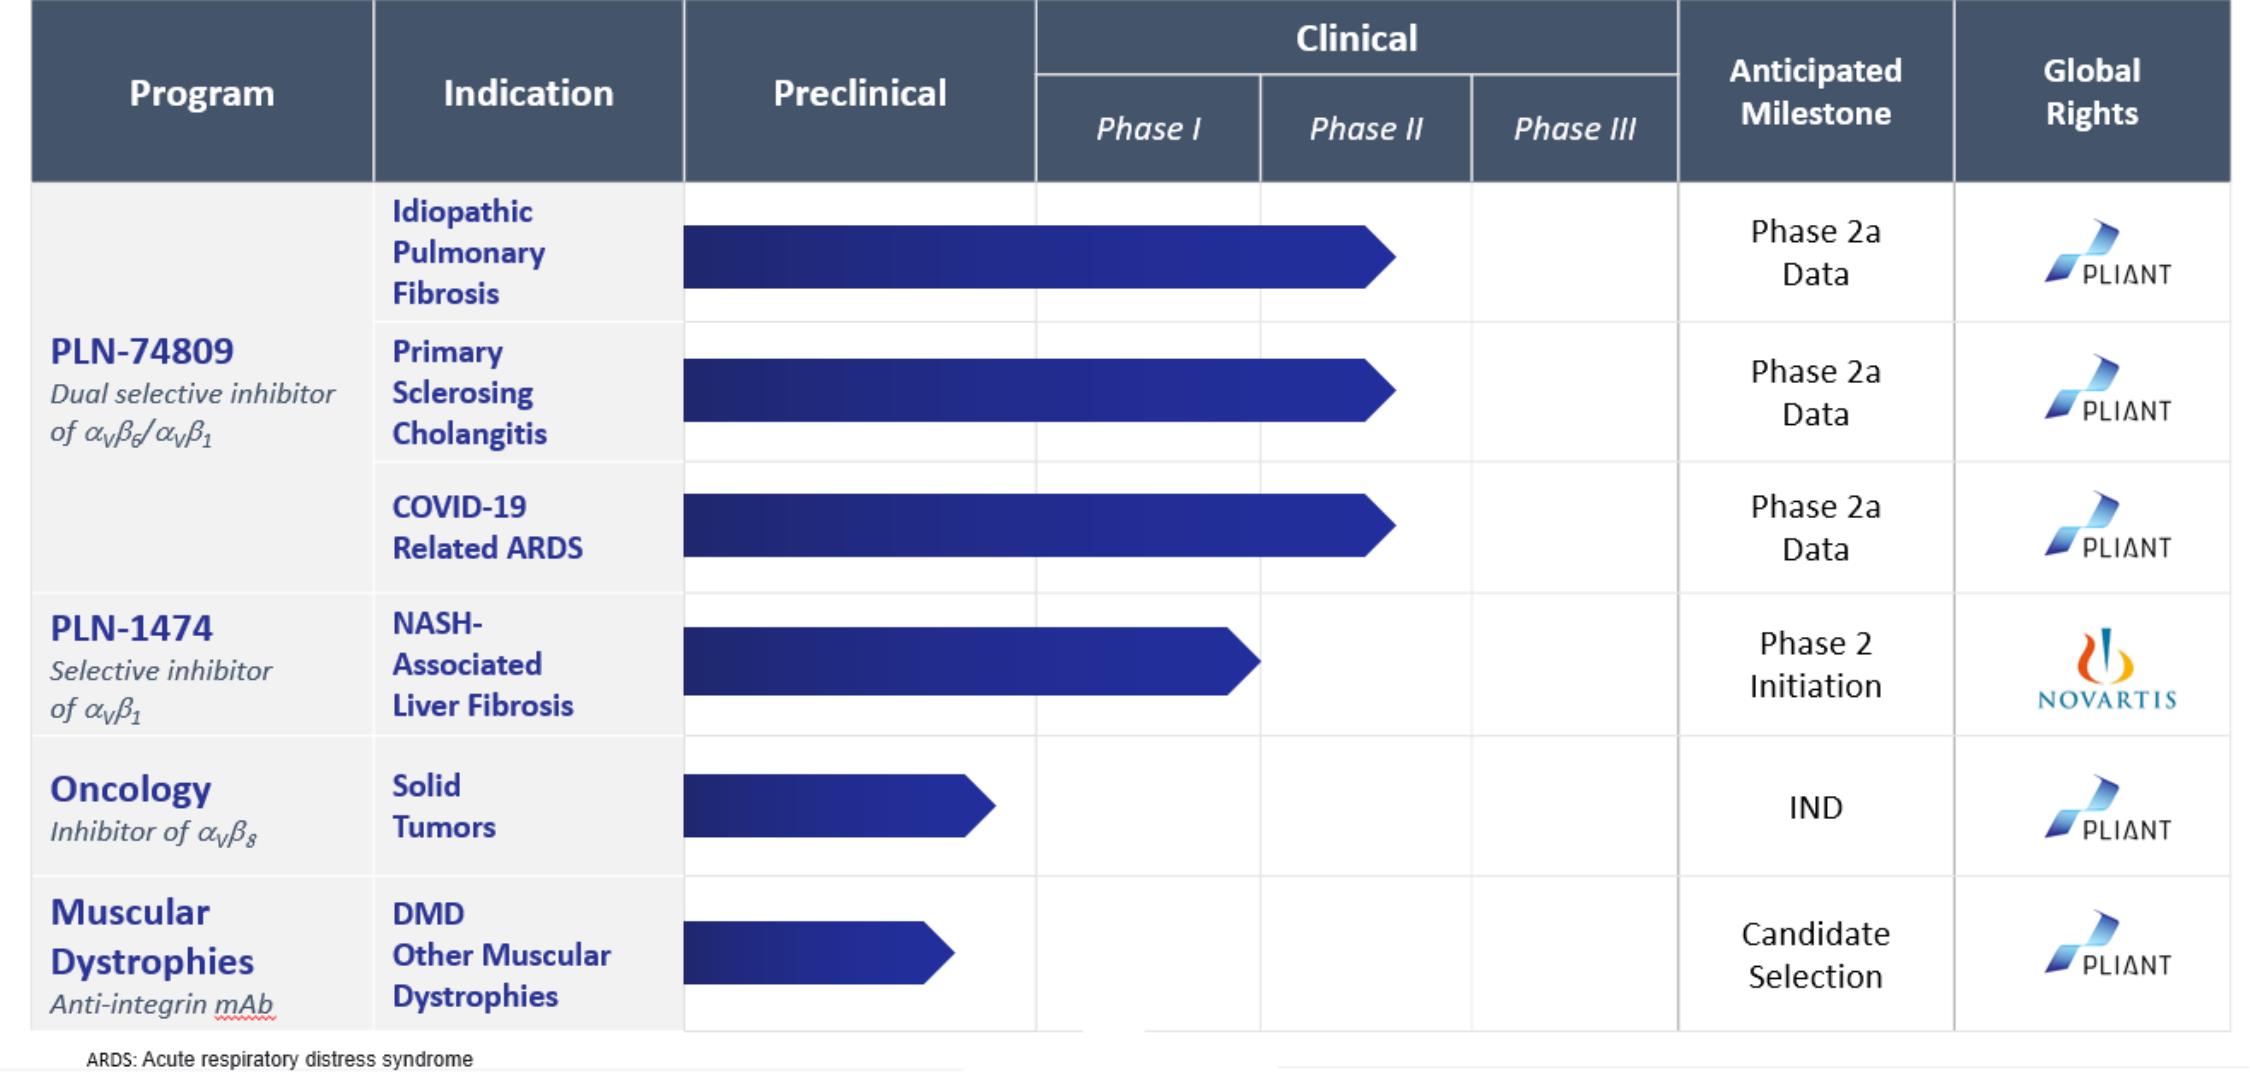Select the Anticipated Milestone column header
The image size is (2250, 1075).
[1816, 92]
